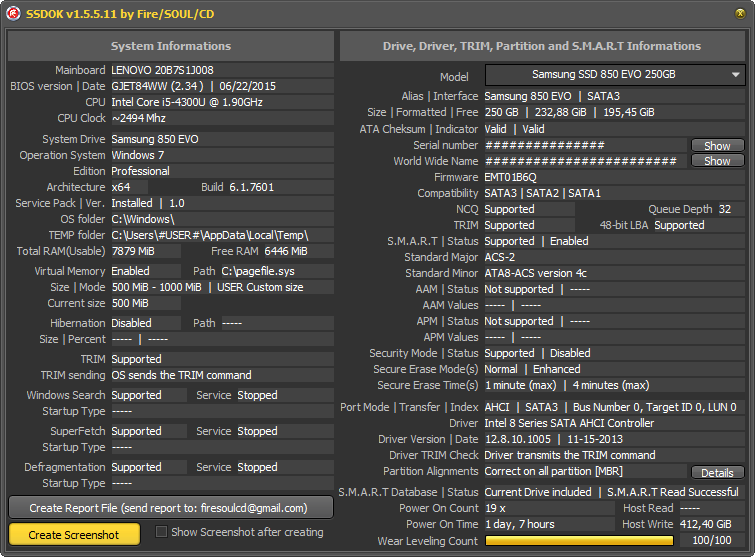Click the System Informations header
Viewport: 755px width, 557px height.
pos(171,46)
